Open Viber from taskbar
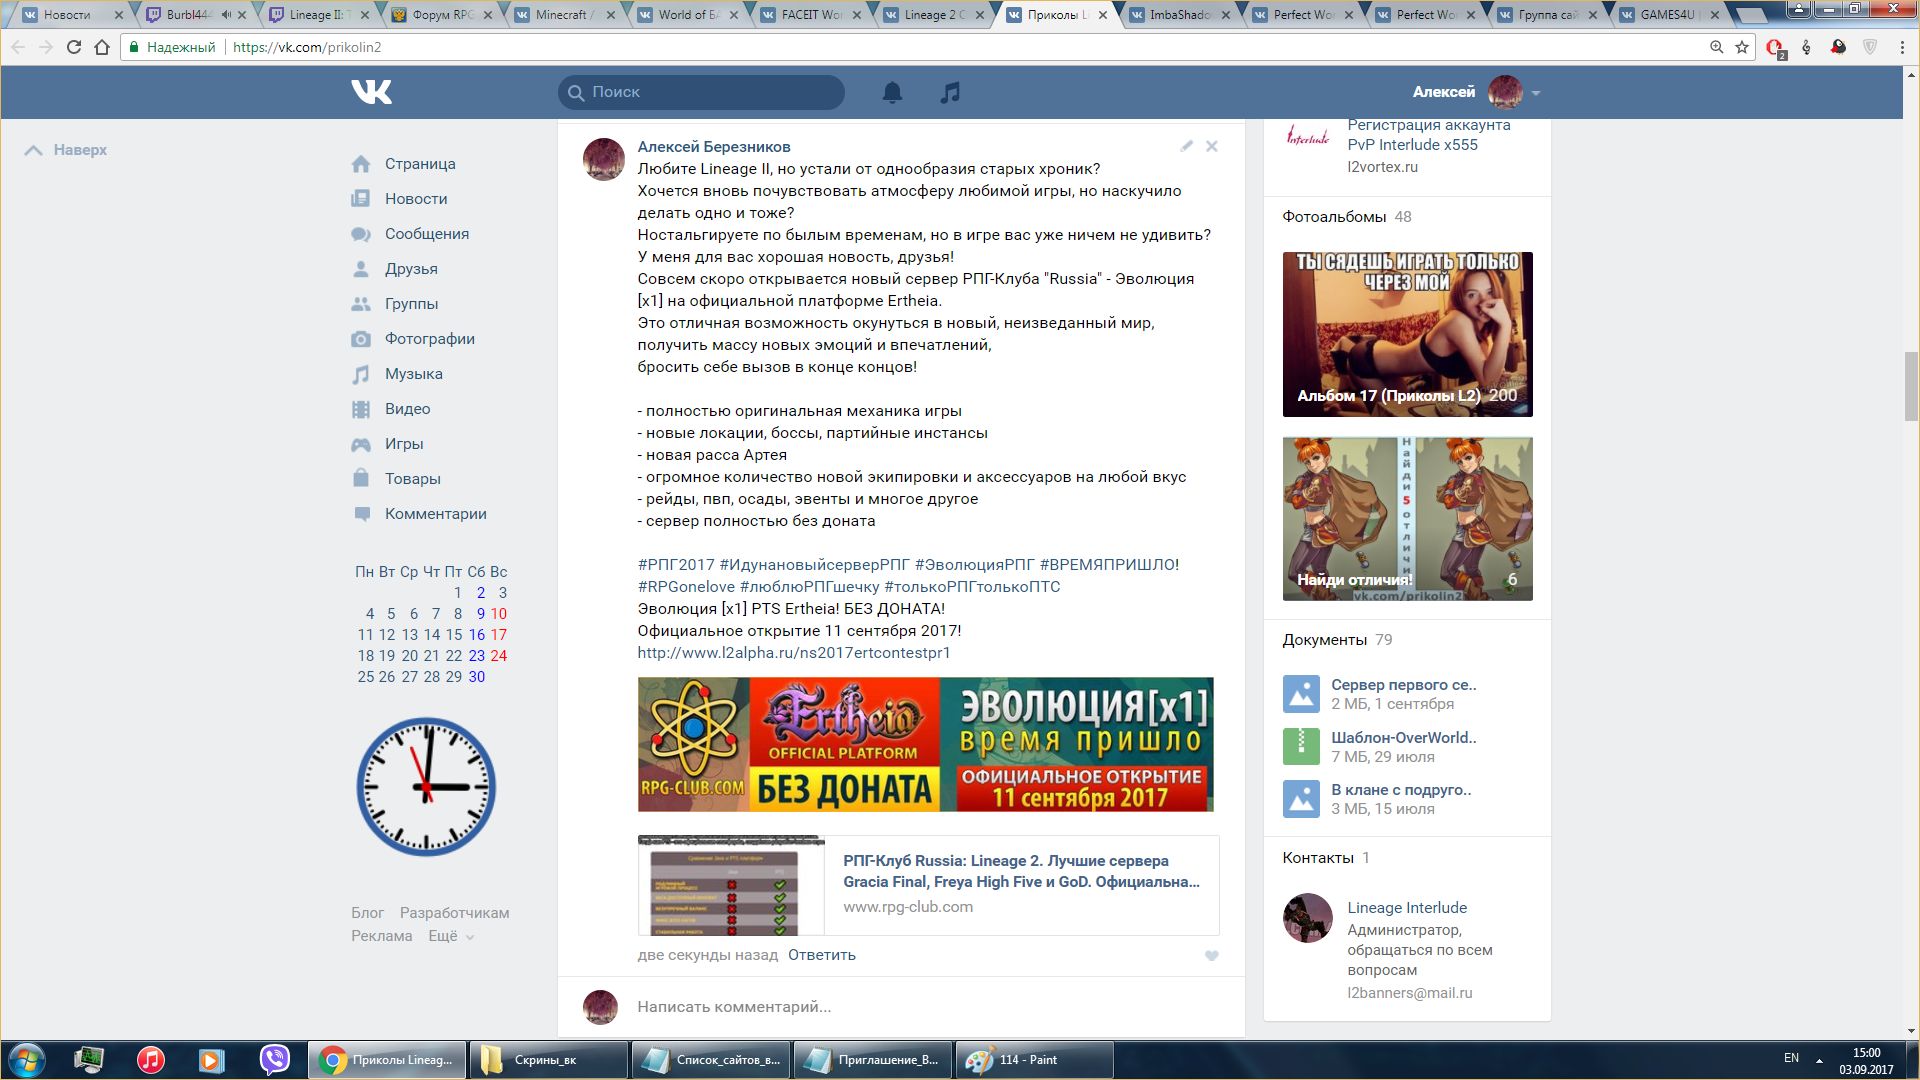 274,1060
